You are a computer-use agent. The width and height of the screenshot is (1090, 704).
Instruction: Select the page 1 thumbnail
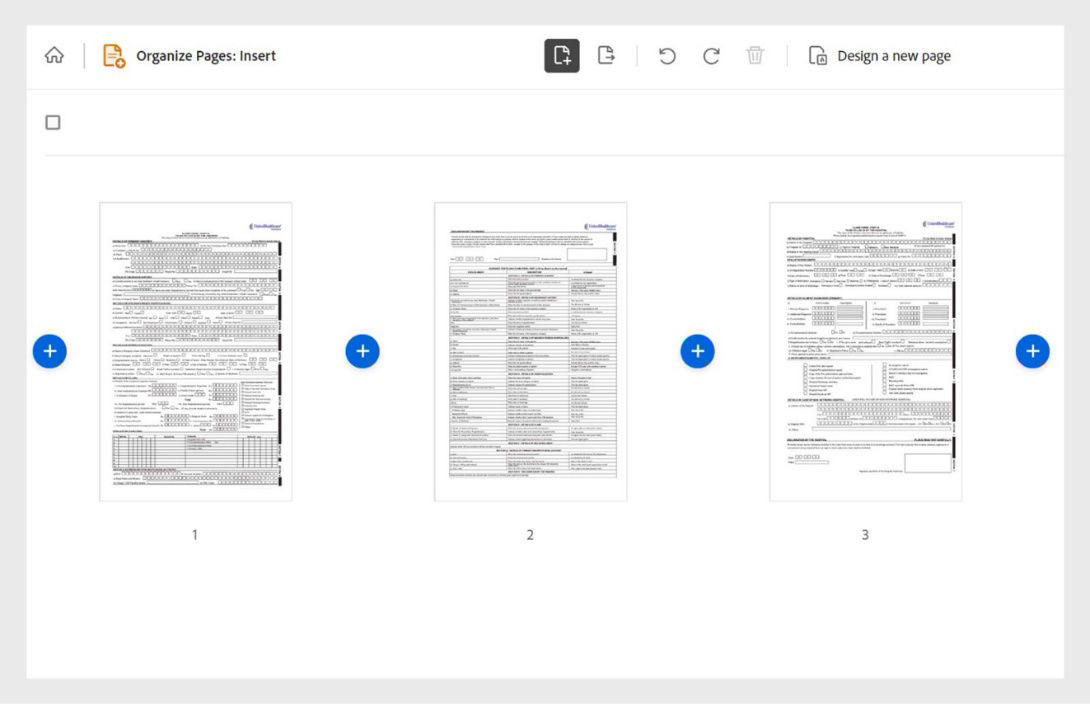[x=195, y=350]
